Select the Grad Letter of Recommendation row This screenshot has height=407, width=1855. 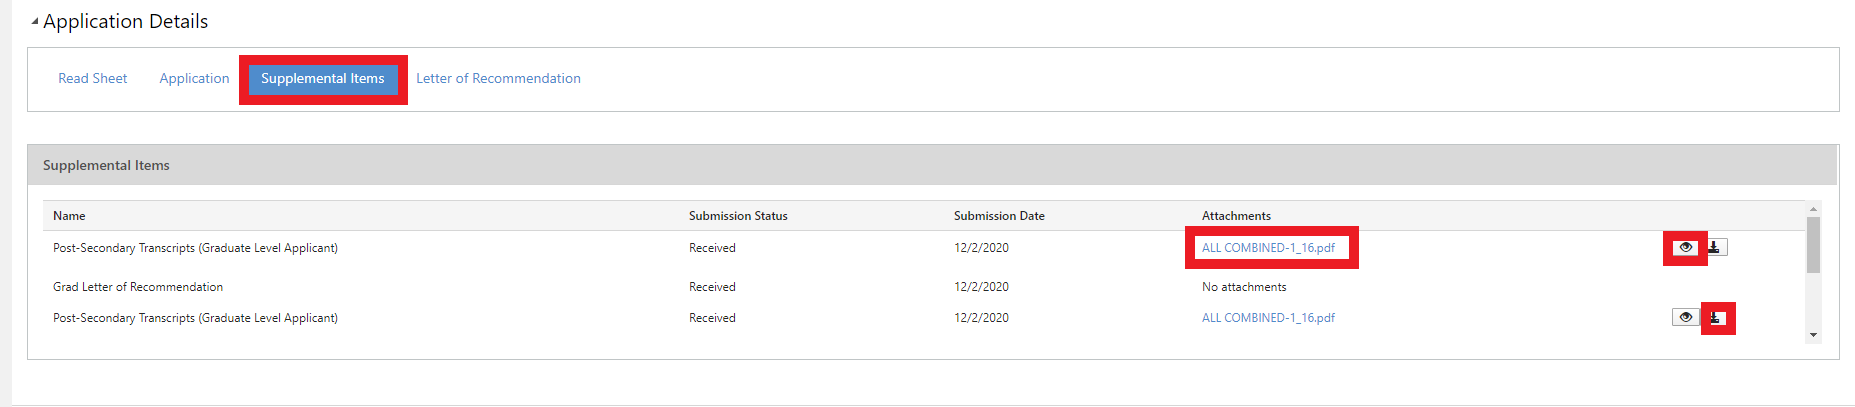(138, 287)
